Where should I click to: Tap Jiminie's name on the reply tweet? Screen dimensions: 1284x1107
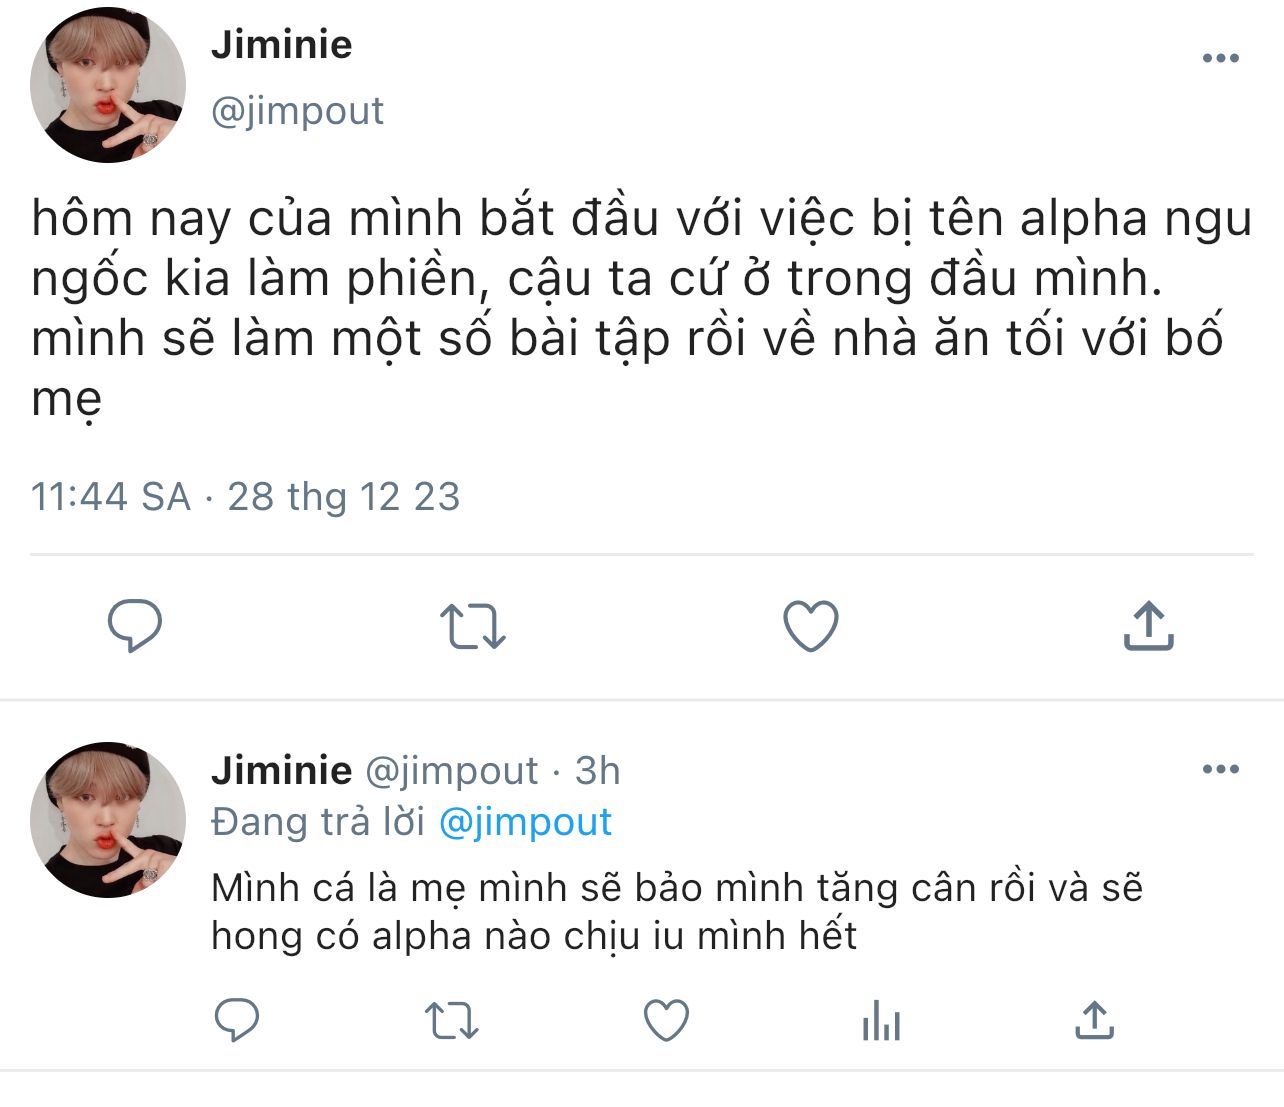[282, 771]
